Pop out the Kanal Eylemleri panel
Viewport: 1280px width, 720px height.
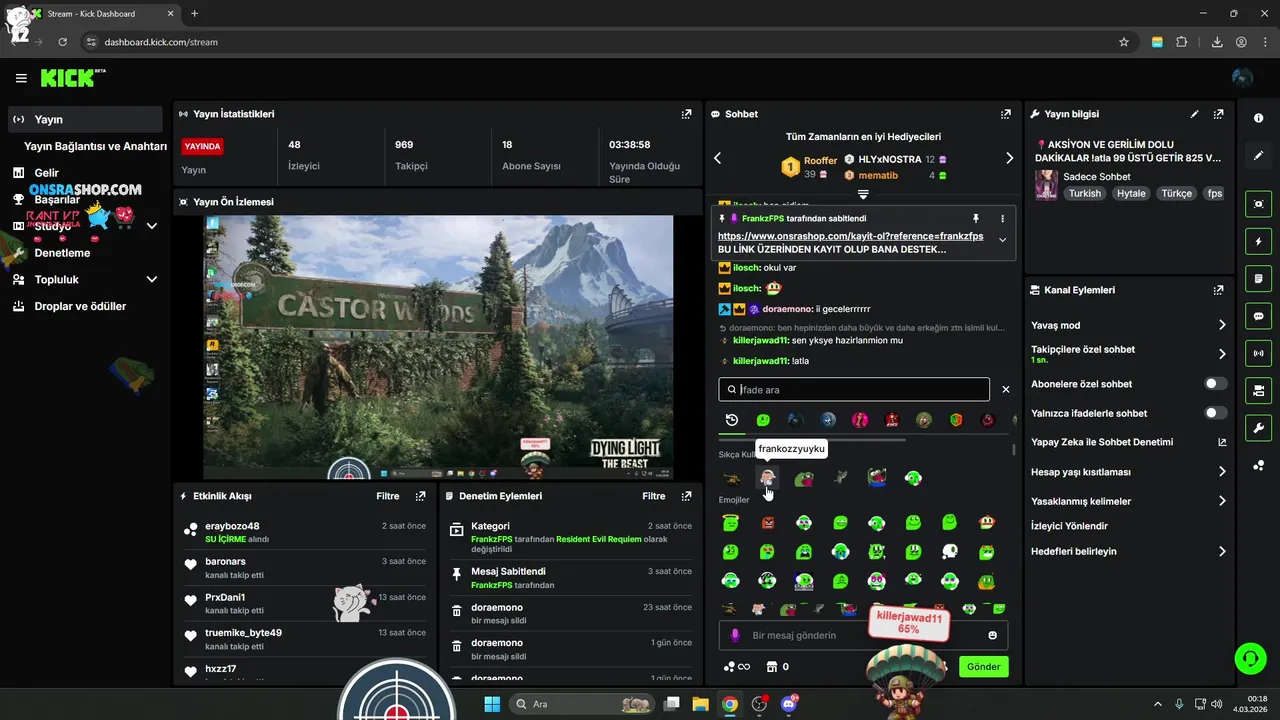1218,290
